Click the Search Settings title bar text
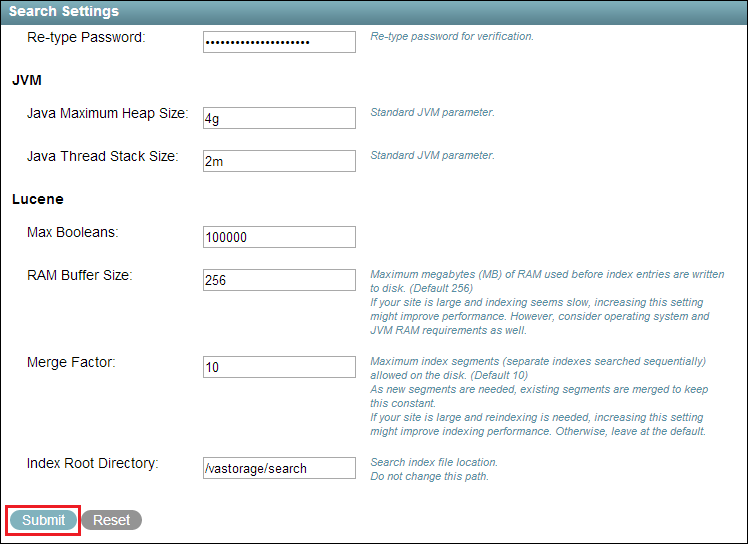748x544 pixels. [x=64, y=11]
